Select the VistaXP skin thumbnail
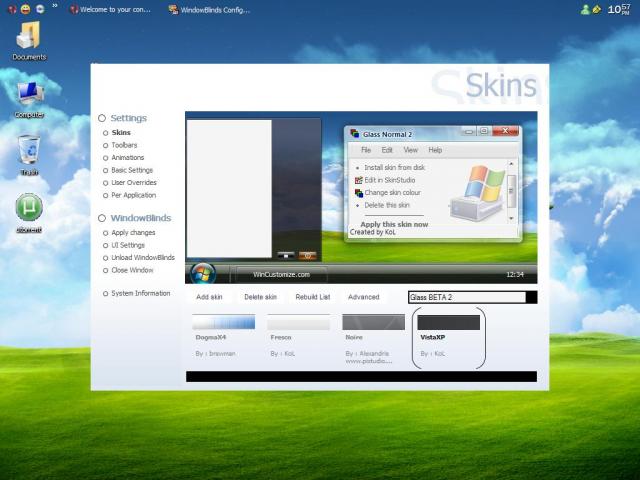Screen dimensions: 640x480 point(449,322)
